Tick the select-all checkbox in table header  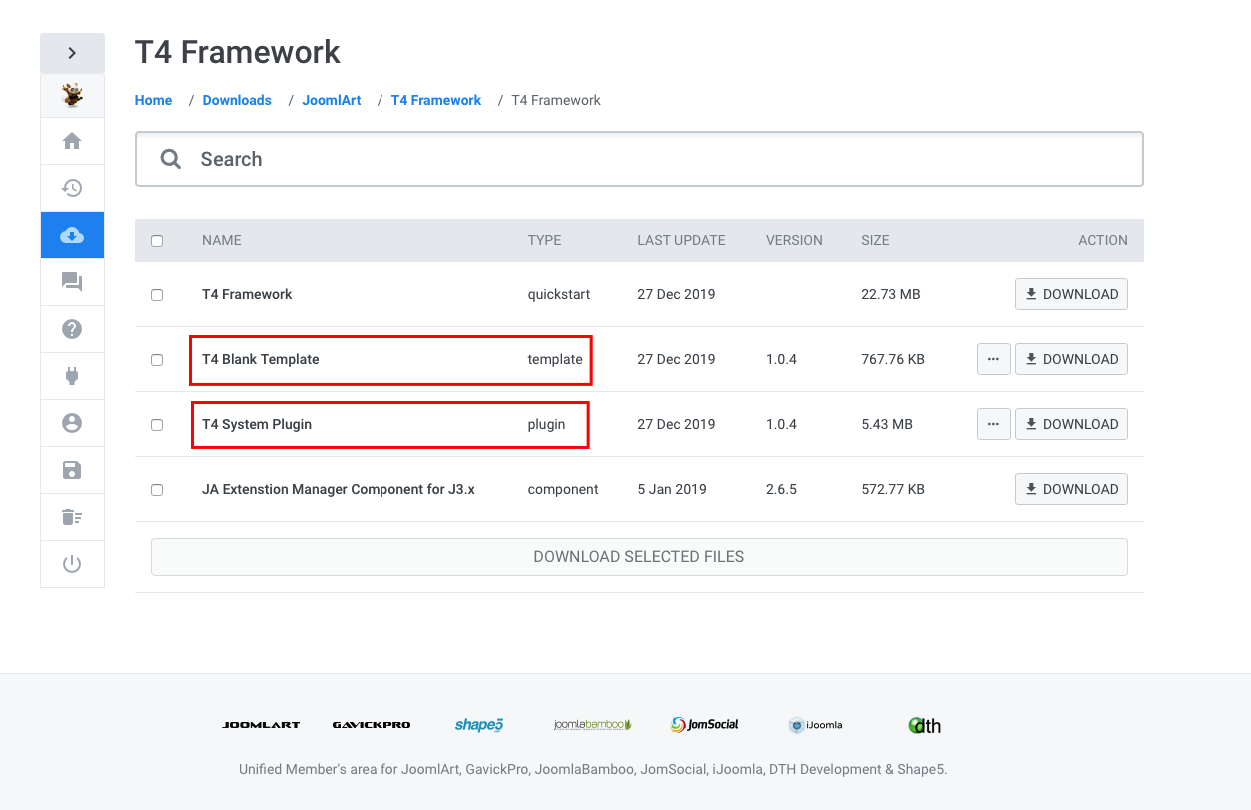click(157, 241)
